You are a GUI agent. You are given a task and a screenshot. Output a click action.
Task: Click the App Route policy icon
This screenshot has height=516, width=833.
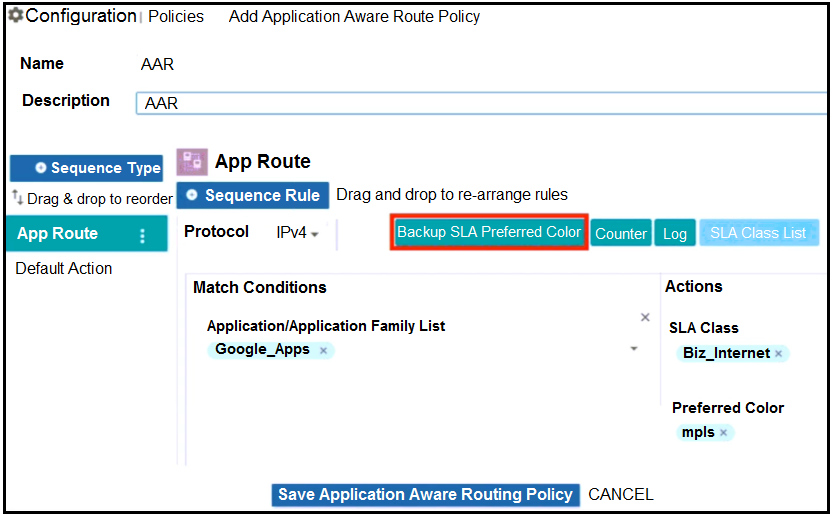pos(192,162)
